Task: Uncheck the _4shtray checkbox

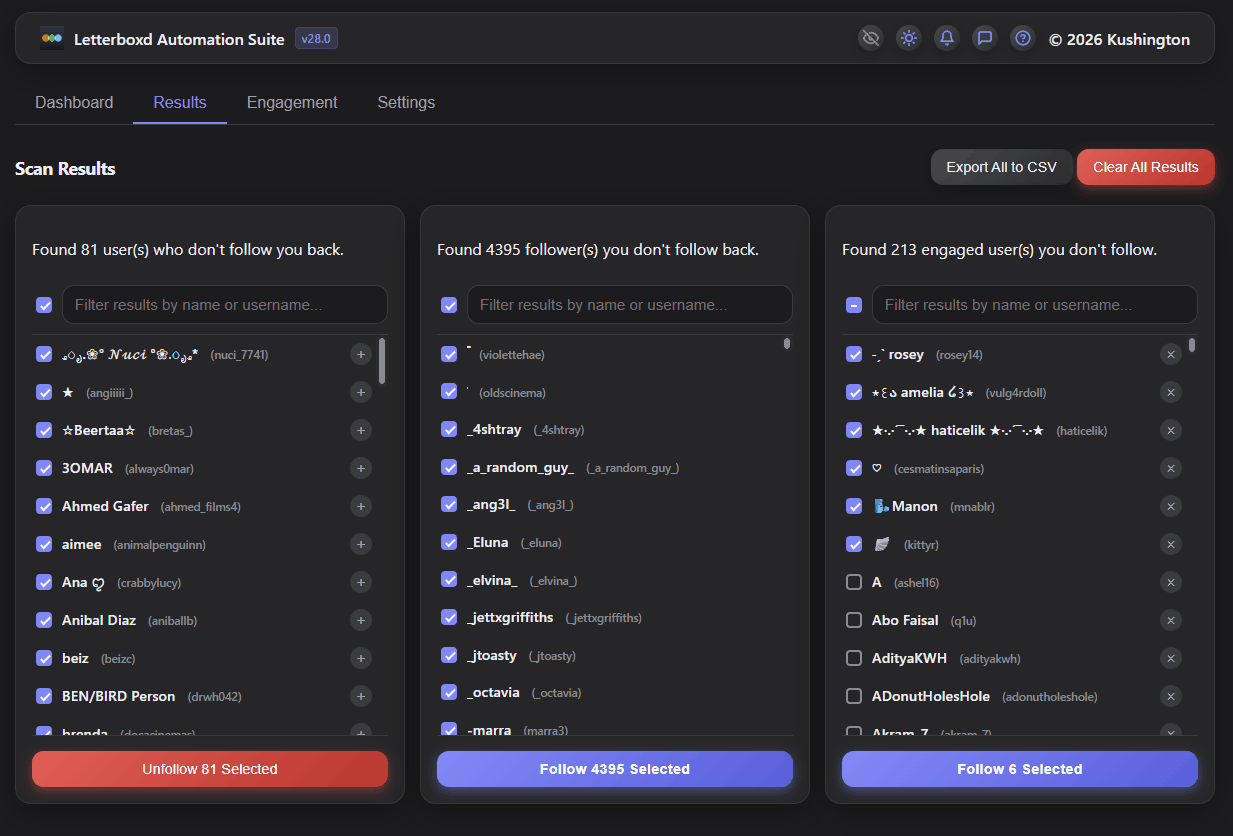Action: click(449, 429)
